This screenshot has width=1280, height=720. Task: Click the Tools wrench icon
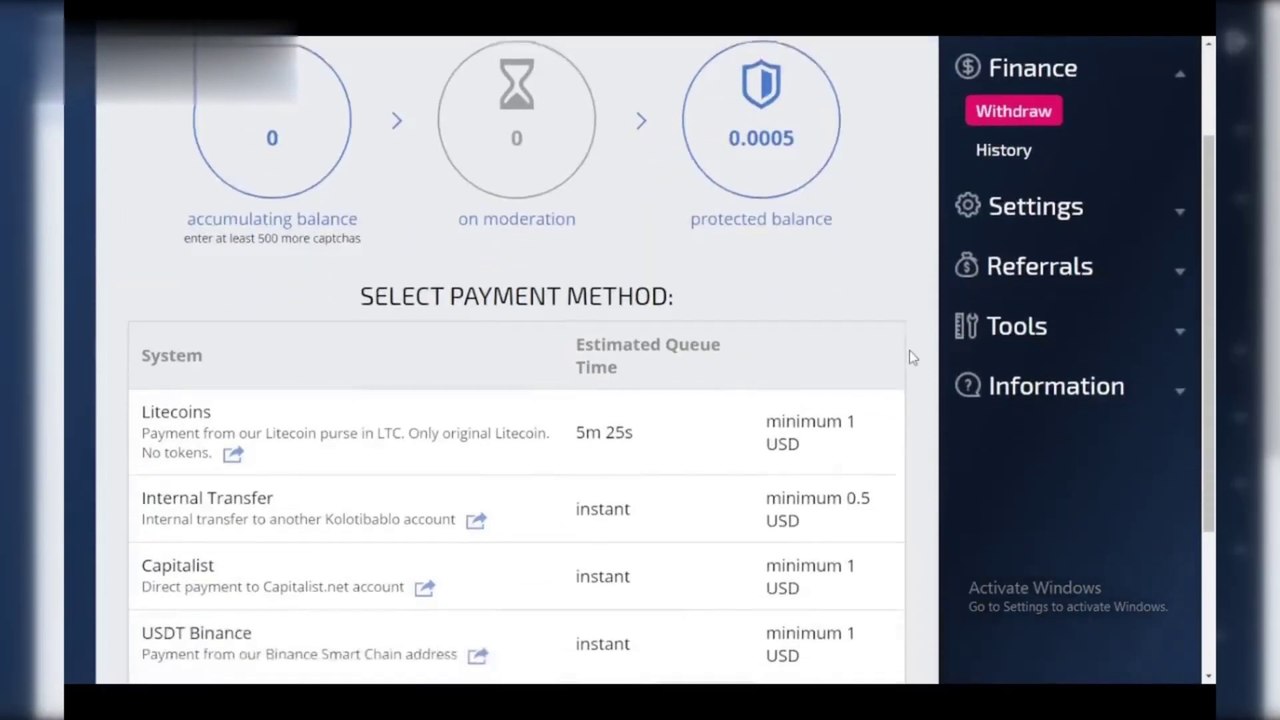pyautogui.click(x=966, y=326)
